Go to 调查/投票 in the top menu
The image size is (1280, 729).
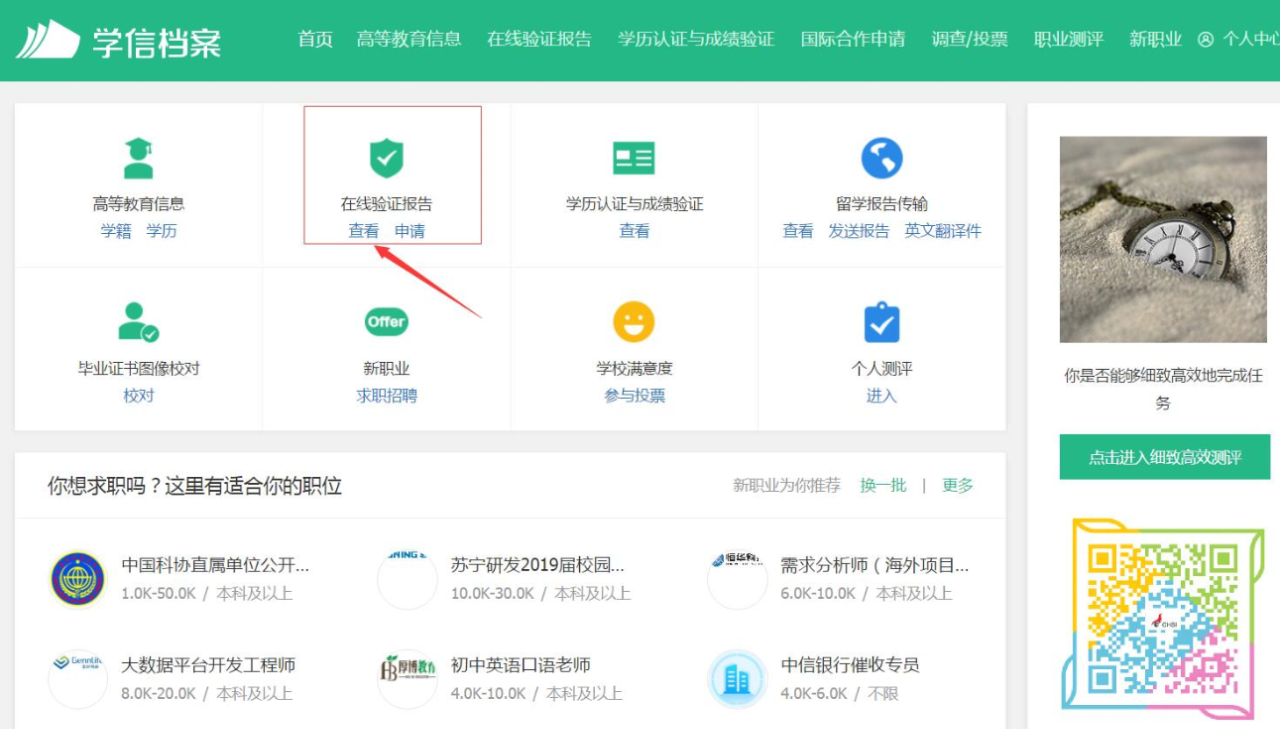pos(969,40)
